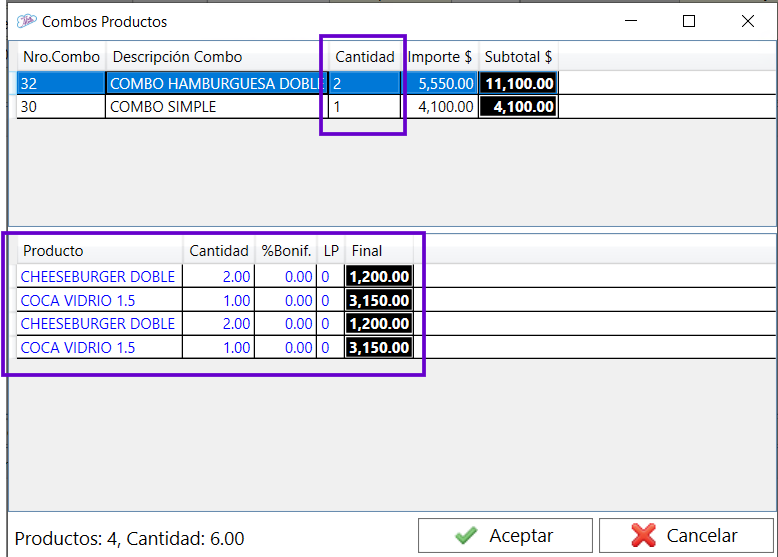The width and height of the screenshot is (778, 557).
Task: Select the COMBO HAMBURGUESA DOBLE row
Action: coord(216,84)
